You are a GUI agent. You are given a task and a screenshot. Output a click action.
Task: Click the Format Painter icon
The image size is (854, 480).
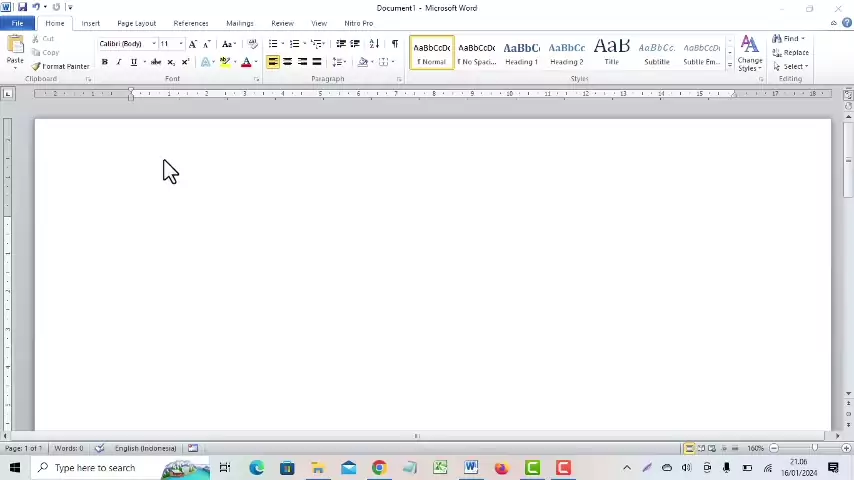coord(60,66)
